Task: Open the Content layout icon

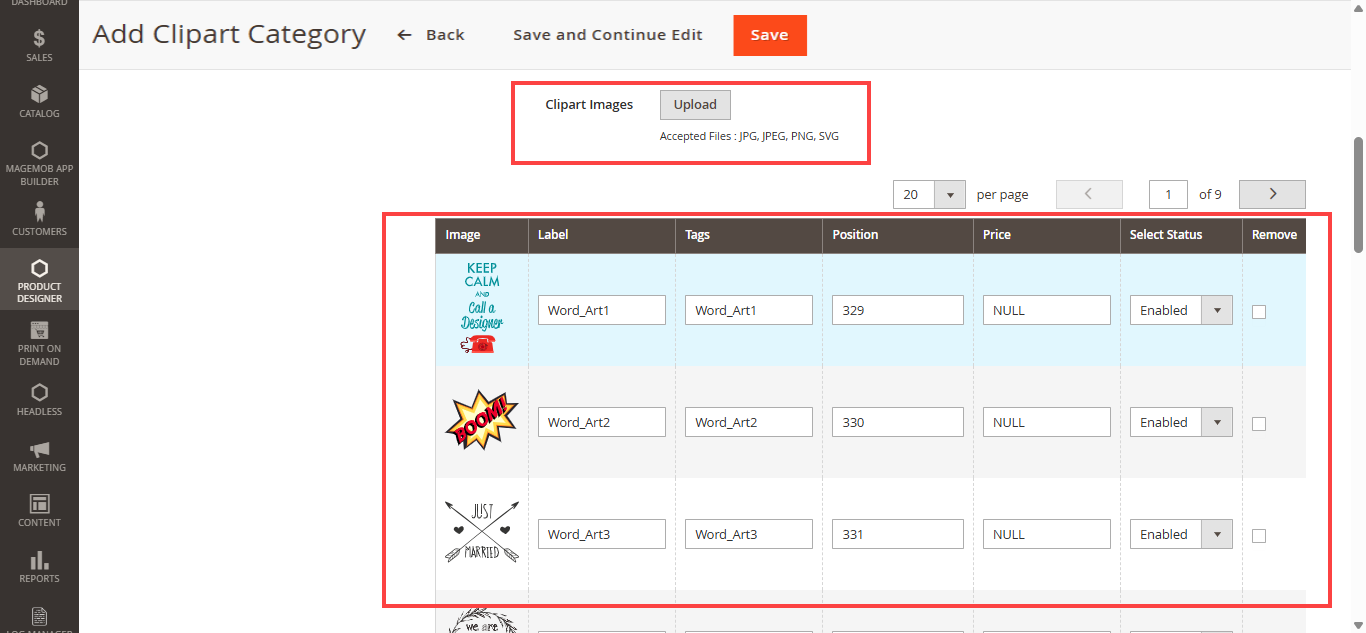Action: 39,504
